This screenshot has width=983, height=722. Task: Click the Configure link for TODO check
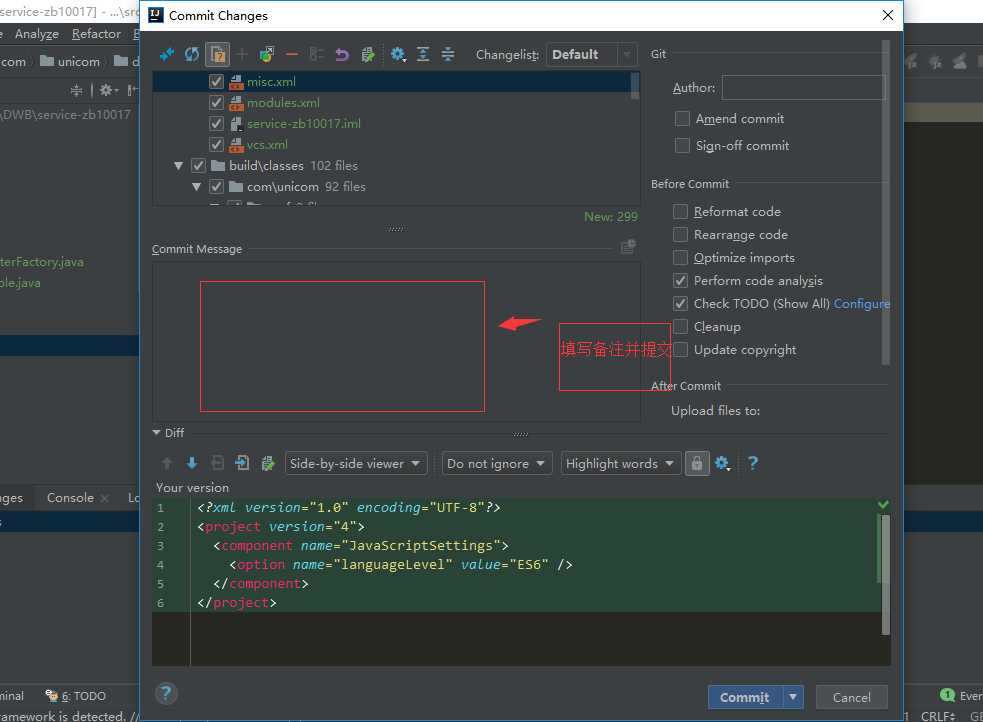861,304
